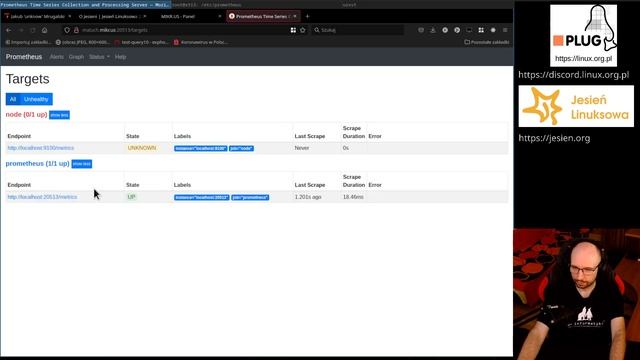The height and width of the screenshot is (360, 640).
Task: Click the monitor-shaped toolbar icon
Action: point(469,30)
